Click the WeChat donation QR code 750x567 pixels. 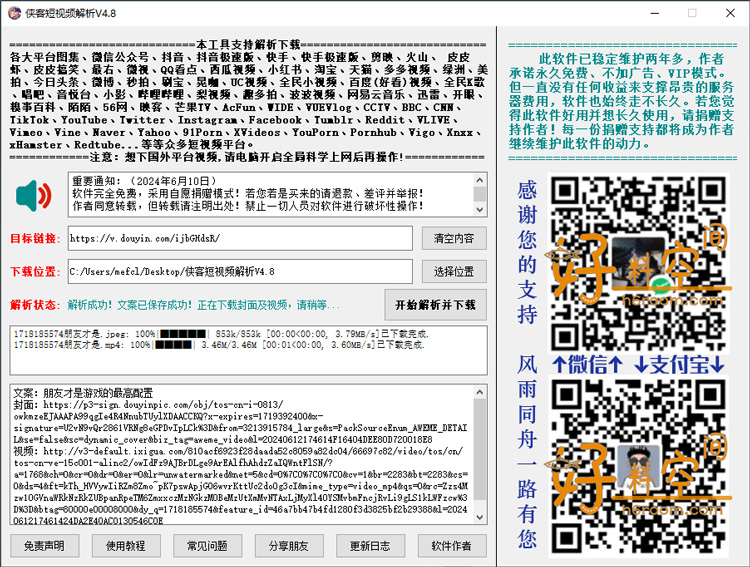coord(639,263)
